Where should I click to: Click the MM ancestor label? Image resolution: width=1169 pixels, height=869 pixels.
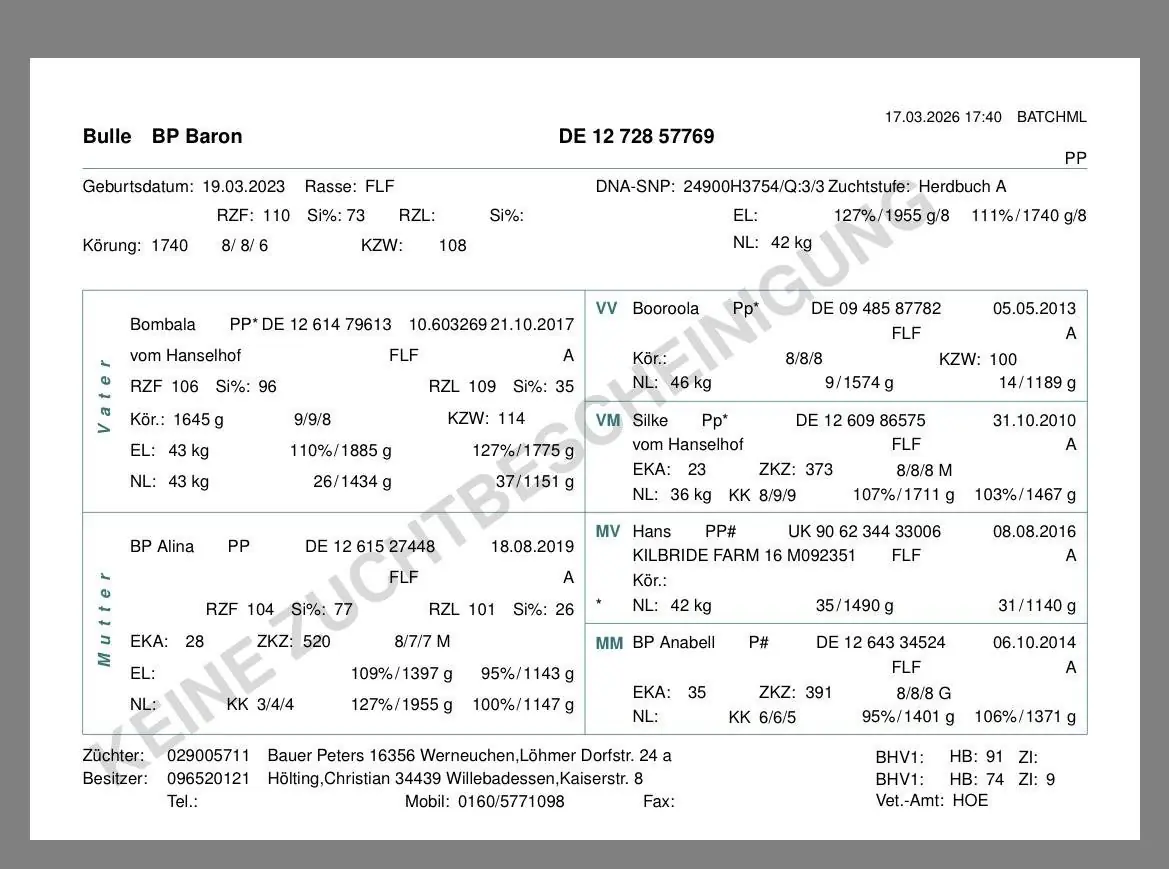[x=609, y=643]
